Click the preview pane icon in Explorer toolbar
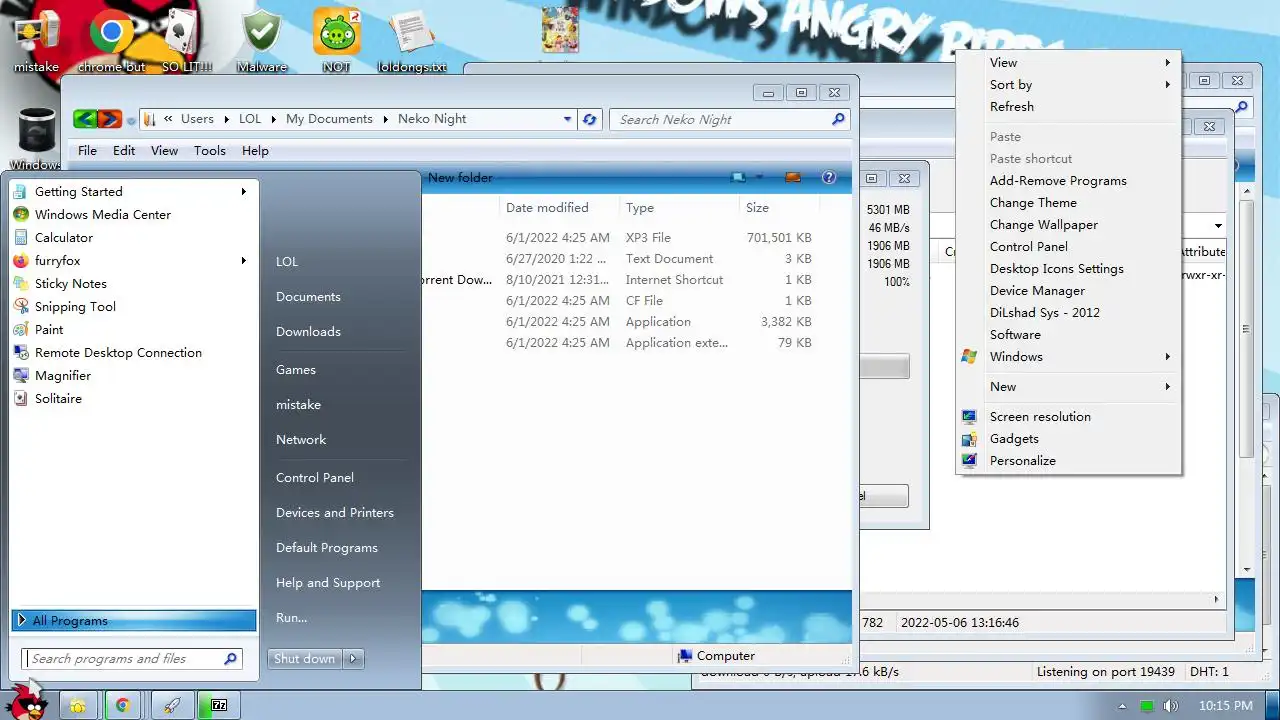The width and height of the screenshot is (1280, 720). tap(793, 177)
